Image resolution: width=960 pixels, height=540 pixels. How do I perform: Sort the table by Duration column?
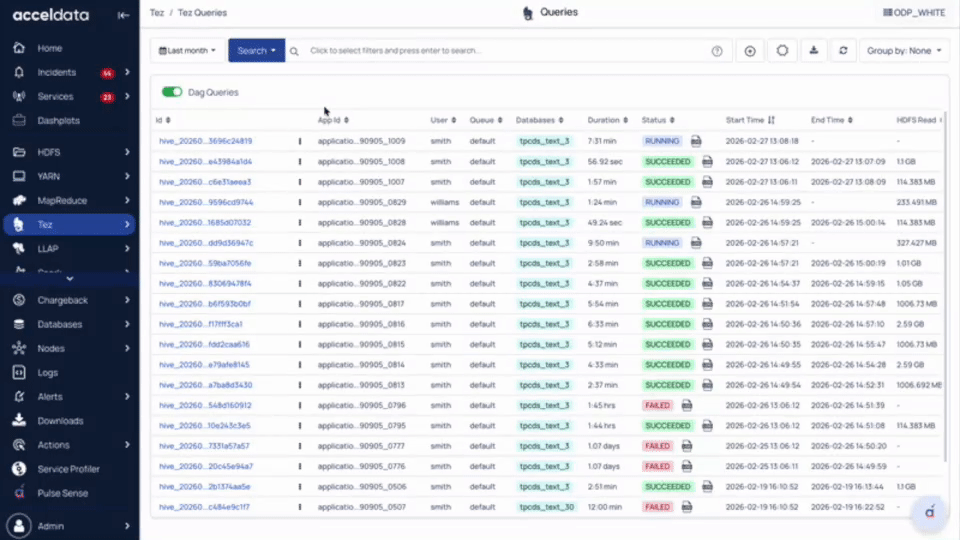(626, 120)
